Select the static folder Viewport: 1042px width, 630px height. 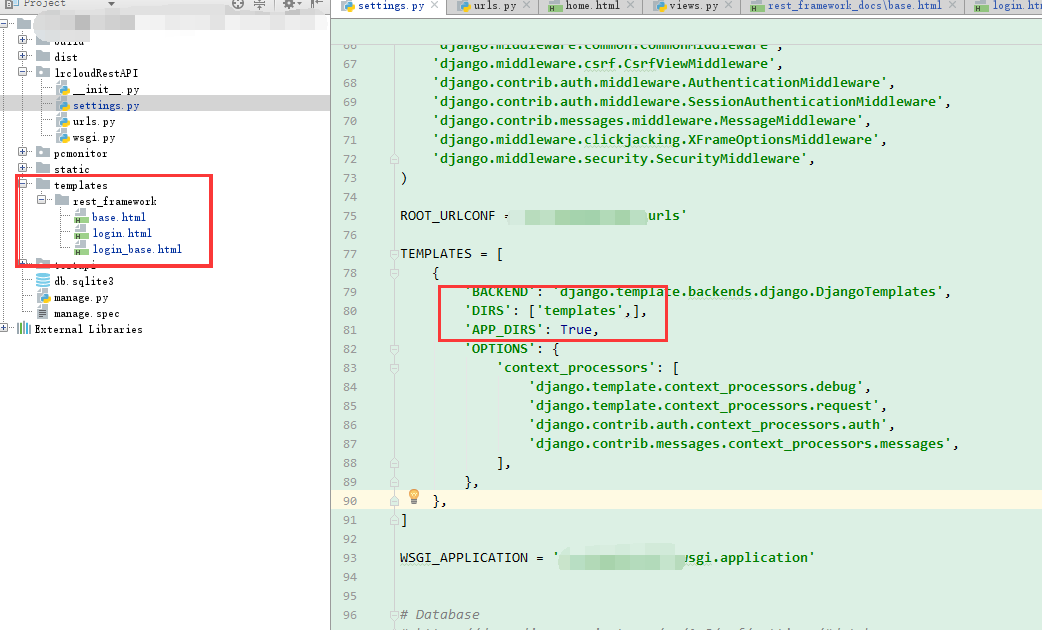click(71, 169)
